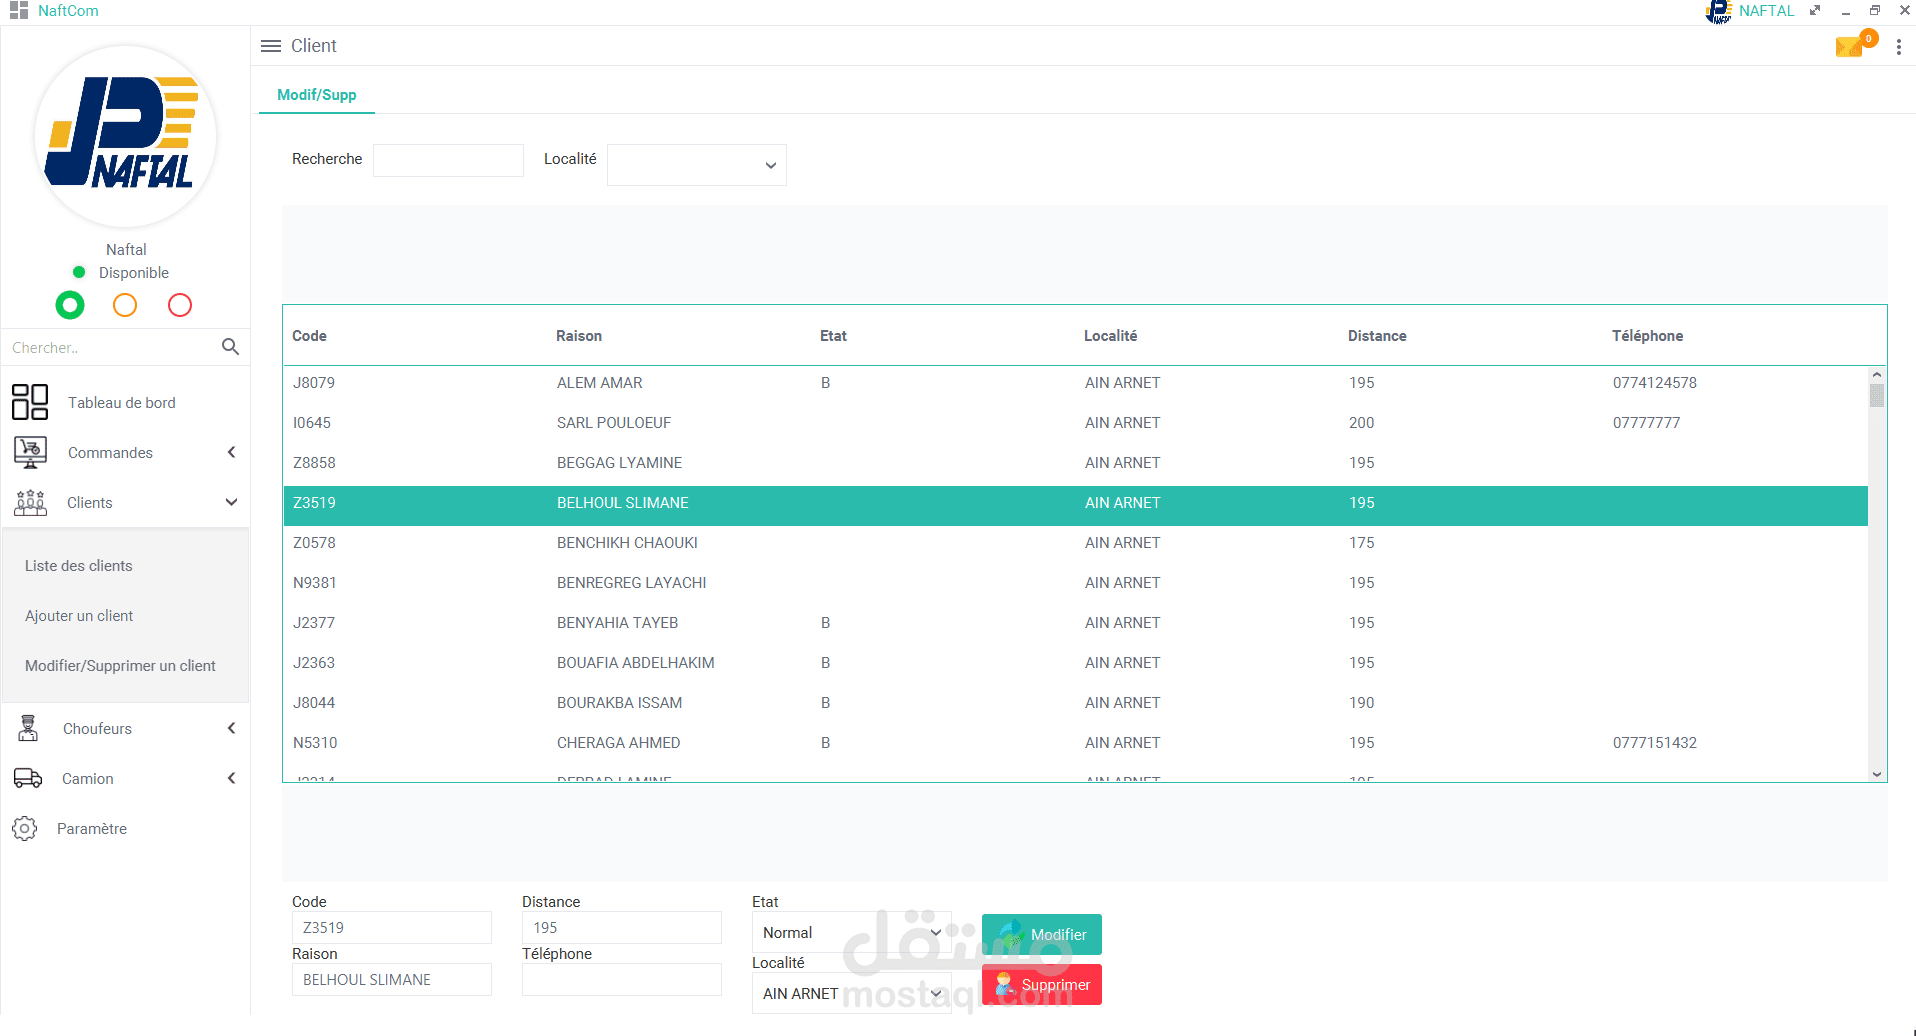This screenshot has height=1036, width=1916.
Task: Select the green available status circle
Action: coord(70,305)
